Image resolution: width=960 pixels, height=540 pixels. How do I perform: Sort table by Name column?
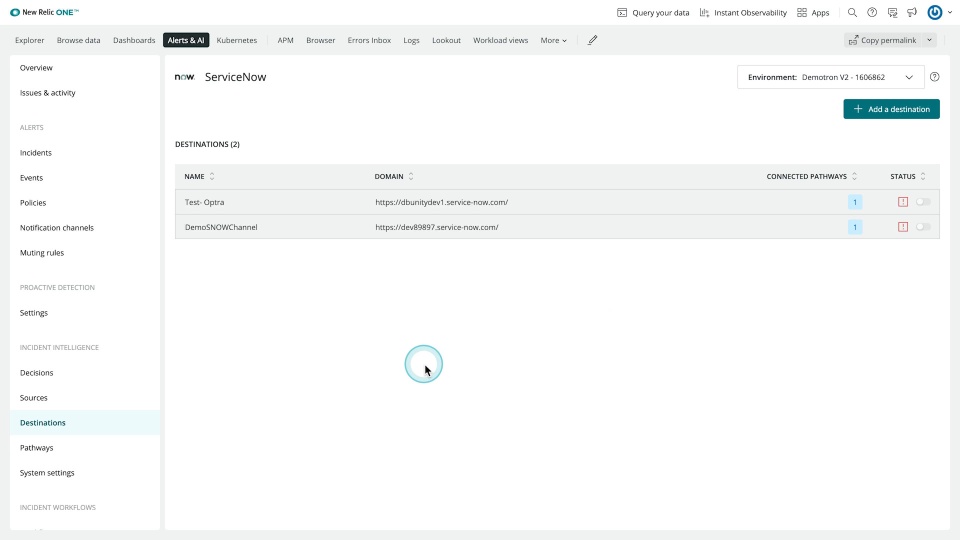point(200,176)
